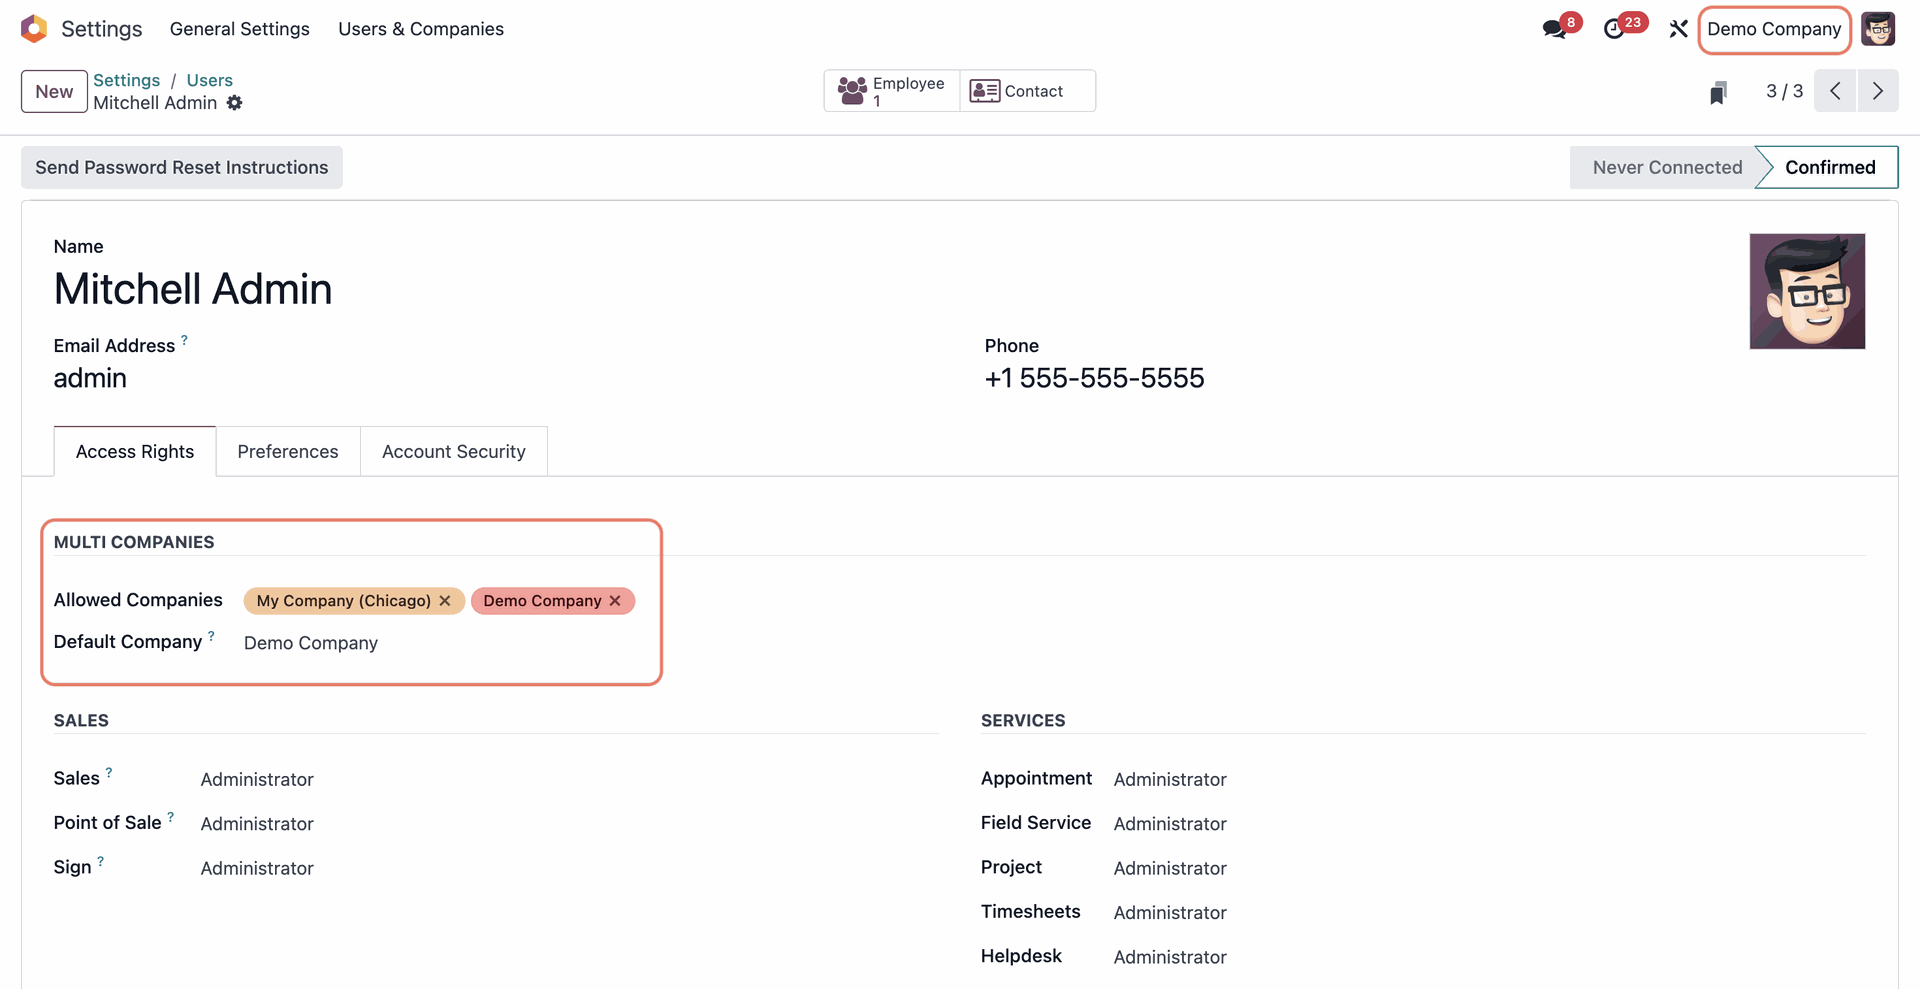
Task: Set status to Never Connected
Action: coord(1666,167)
